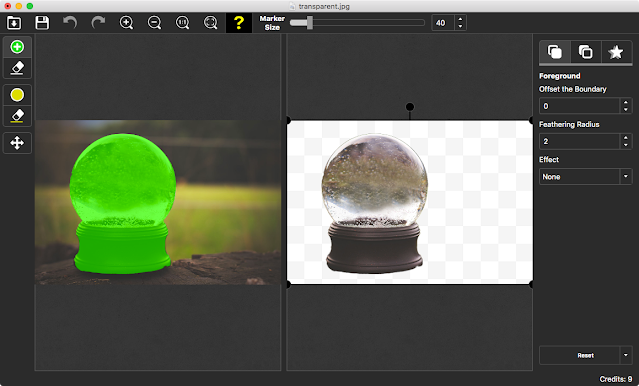Save the image with floppy disk icon
Image resolution: width=639 pixels, height=386 pixels.
[x=42, y=23]
